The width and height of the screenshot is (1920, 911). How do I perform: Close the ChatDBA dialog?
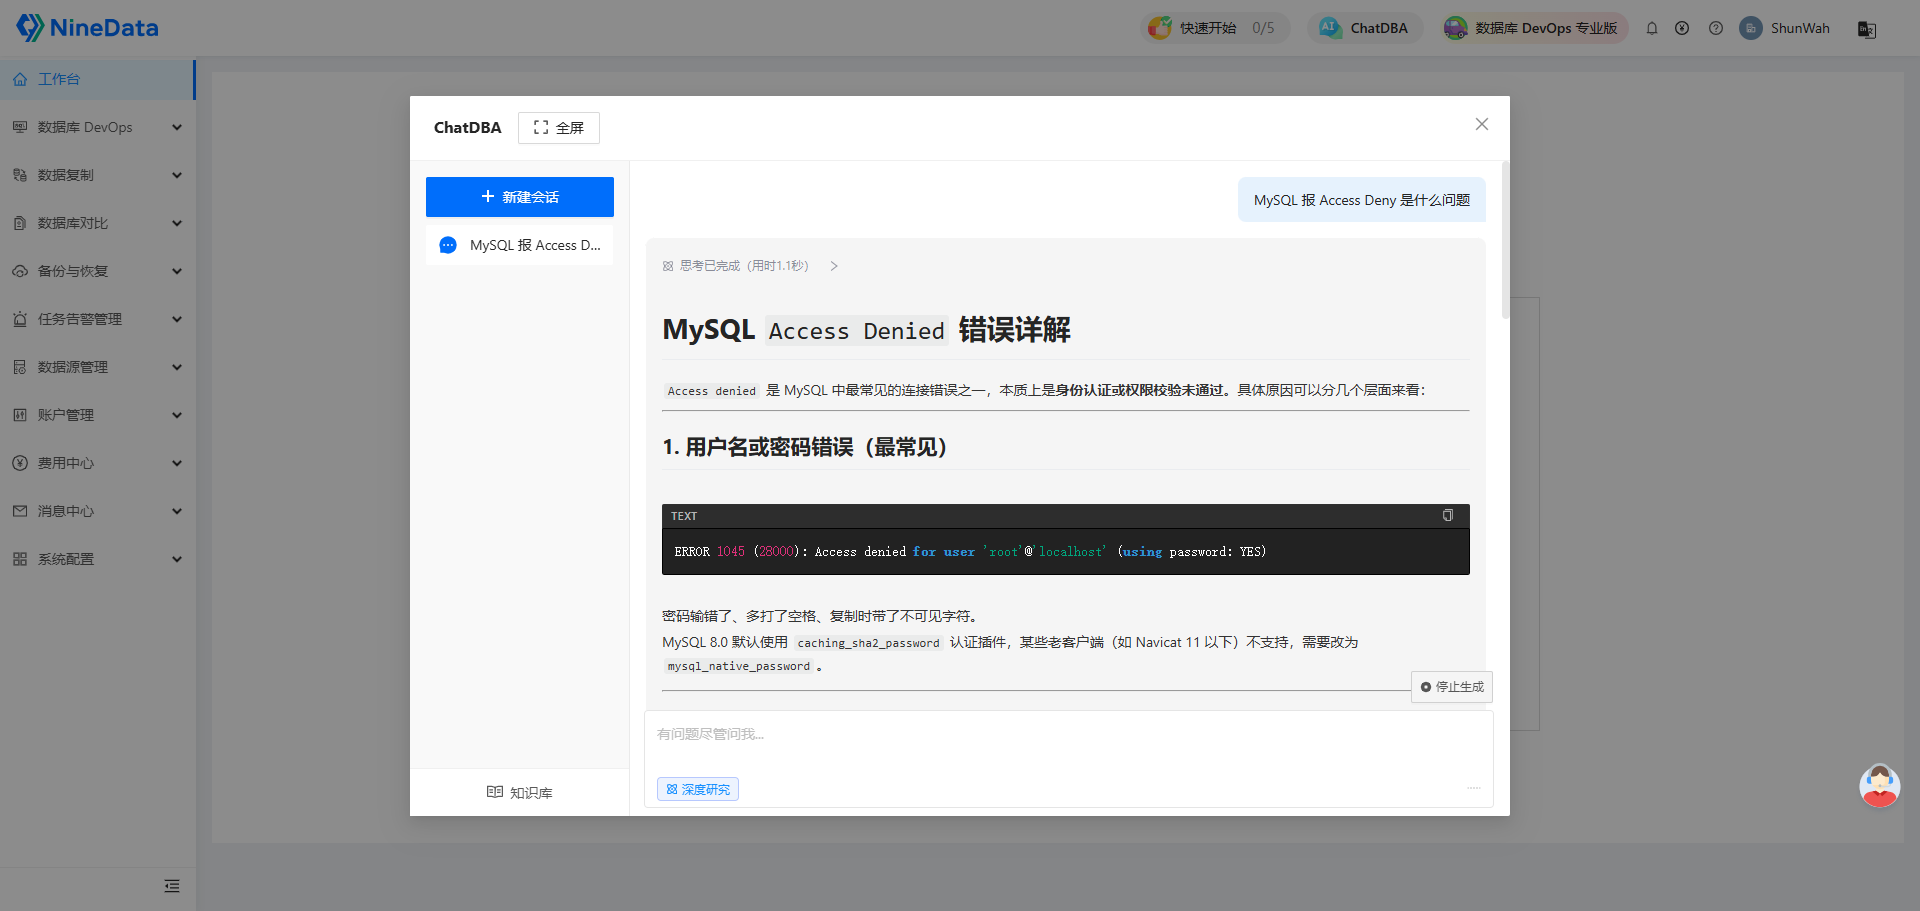[x=1482, y=124]
